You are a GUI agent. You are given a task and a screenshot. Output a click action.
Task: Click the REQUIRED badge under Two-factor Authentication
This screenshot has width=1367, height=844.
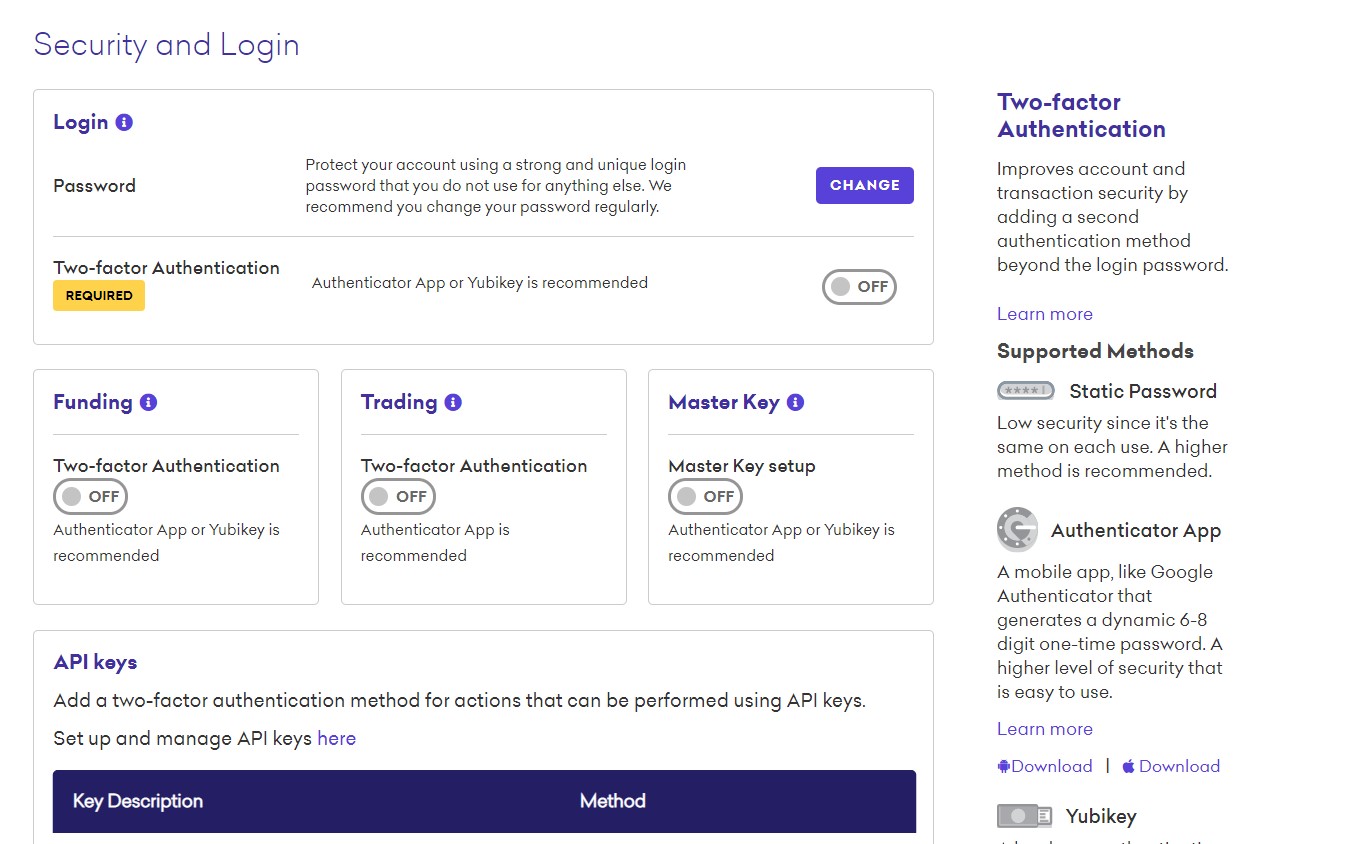click(x=98, y=295)
